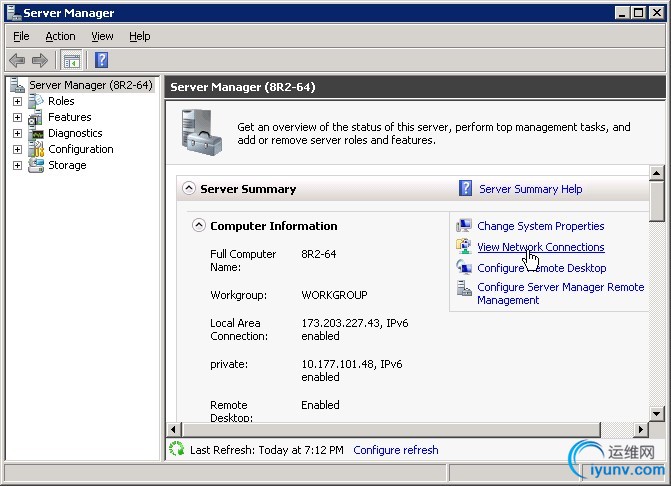671x486 pixels.
Task: Open Help via the toolbar question mark icon
Action: coord(101,60)
